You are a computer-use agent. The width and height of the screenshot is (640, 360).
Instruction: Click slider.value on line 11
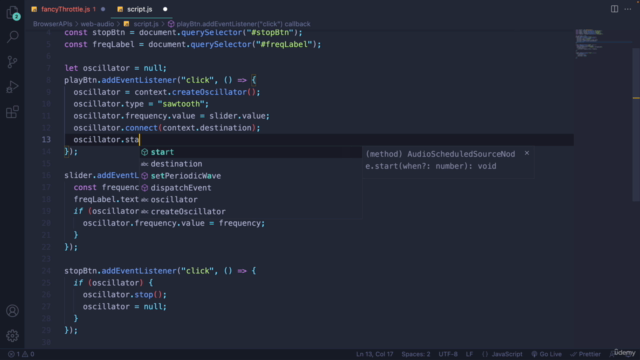(x=238, y=116)
